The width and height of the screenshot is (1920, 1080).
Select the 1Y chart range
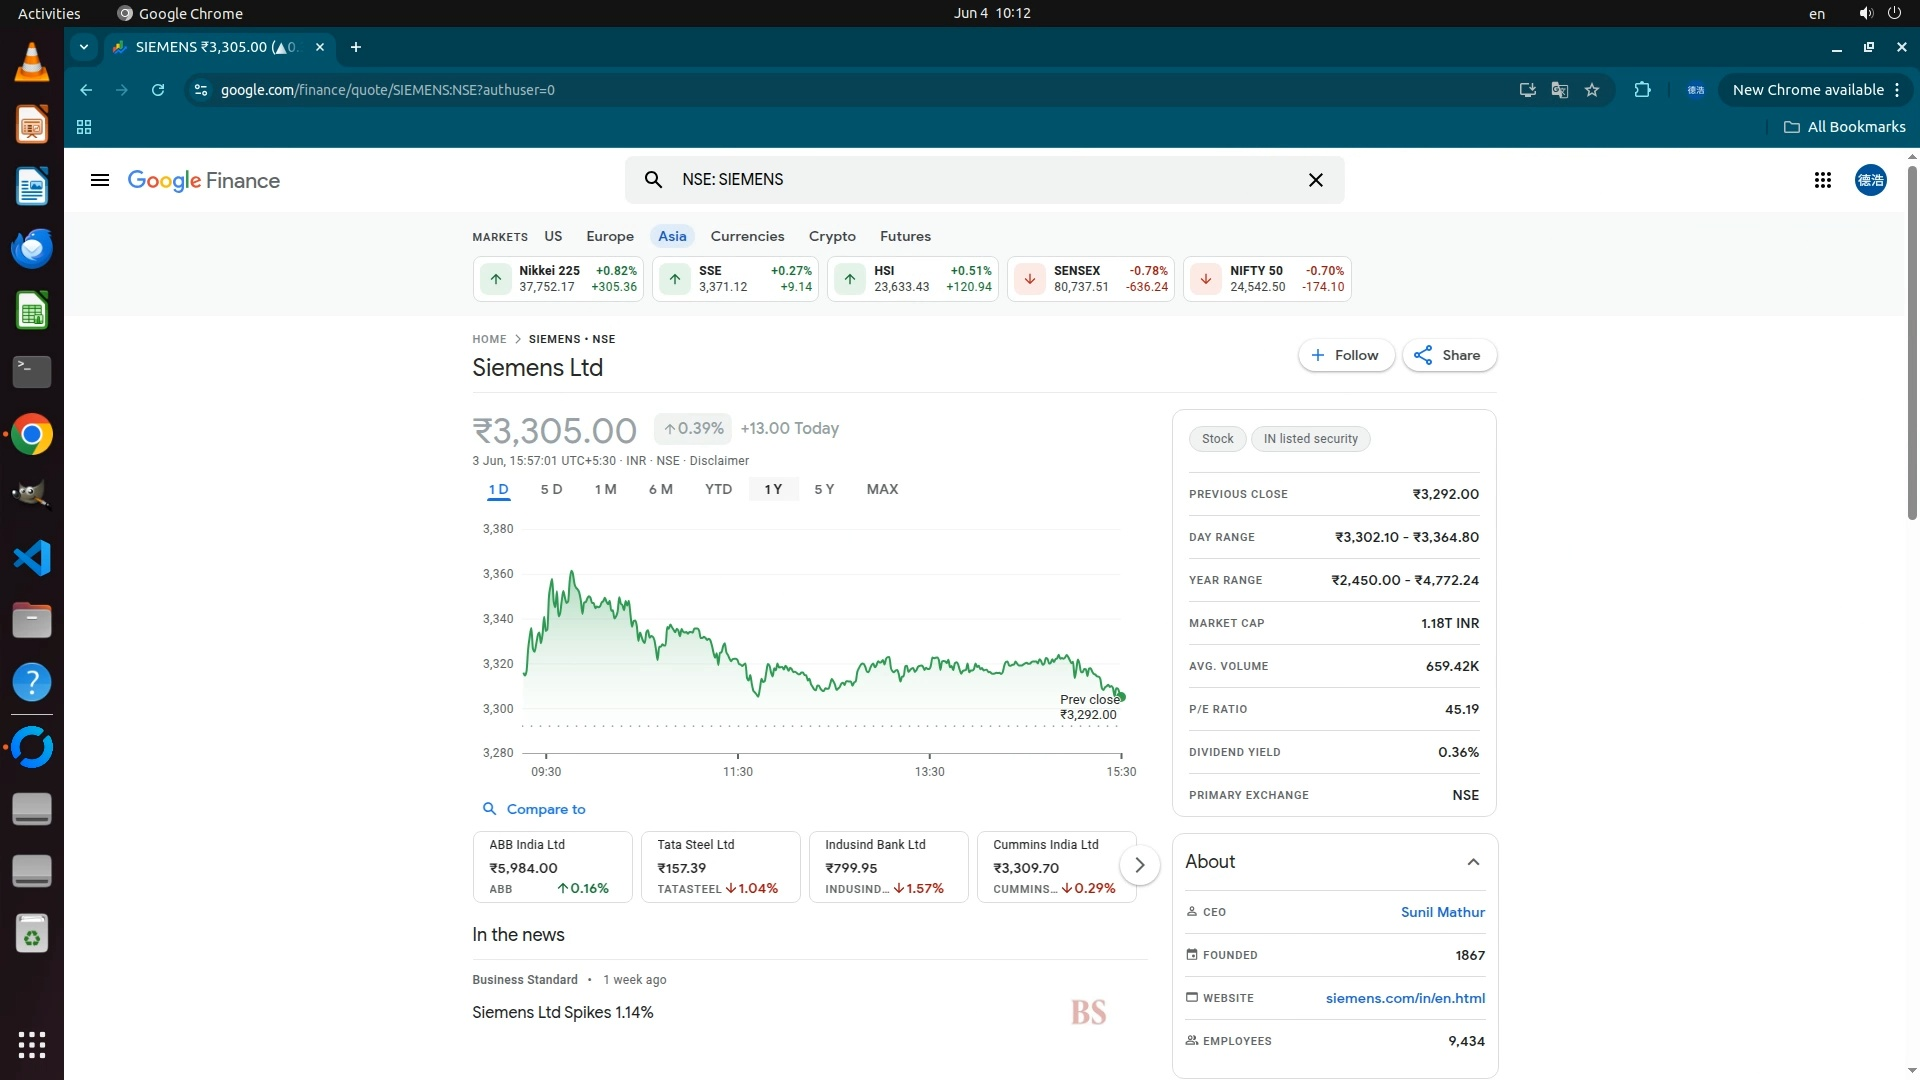pos(773,489)
